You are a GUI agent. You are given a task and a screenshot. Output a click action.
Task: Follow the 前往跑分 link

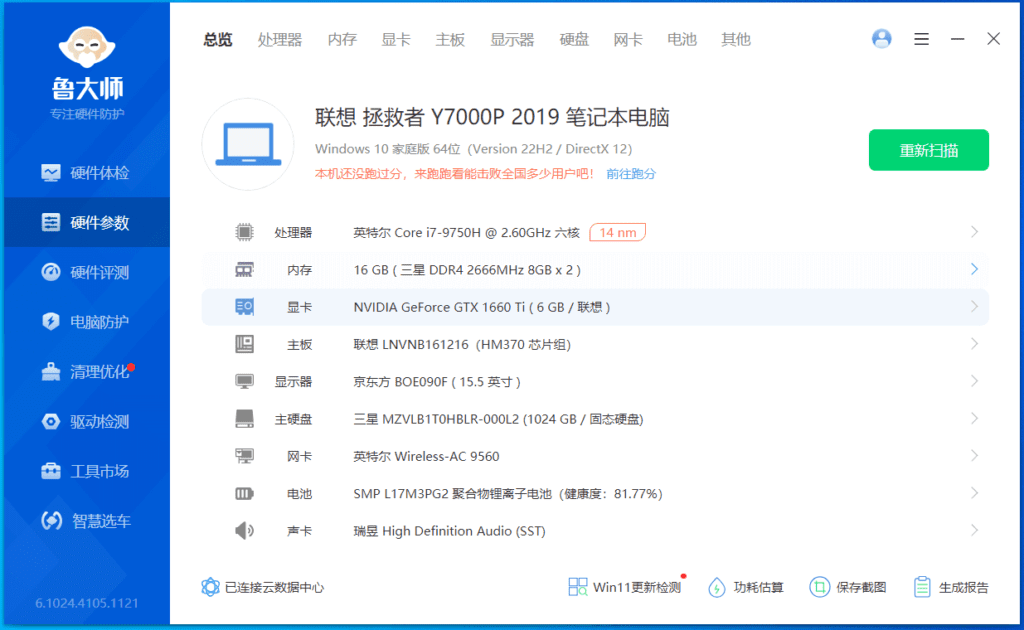point(631,174)
